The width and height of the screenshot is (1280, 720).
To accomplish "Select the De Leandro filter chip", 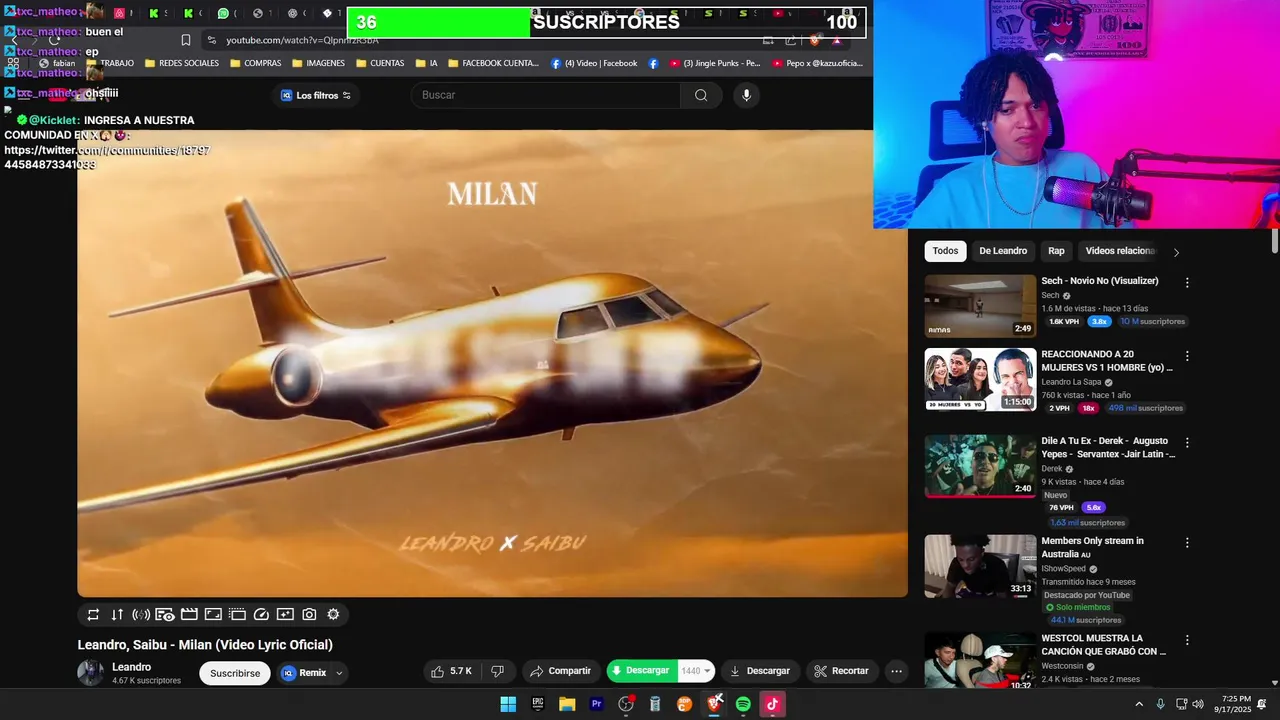I will point(1003,251).
